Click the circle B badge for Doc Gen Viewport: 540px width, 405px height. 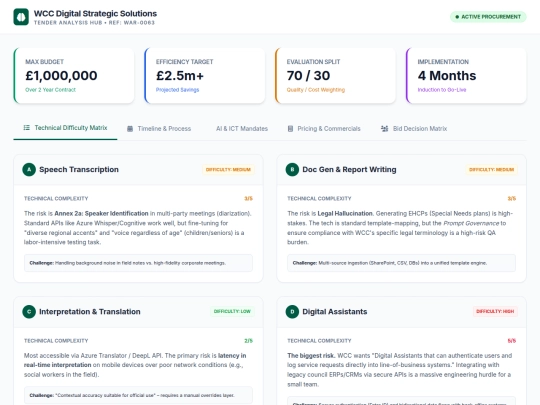(x=292, y=169)
